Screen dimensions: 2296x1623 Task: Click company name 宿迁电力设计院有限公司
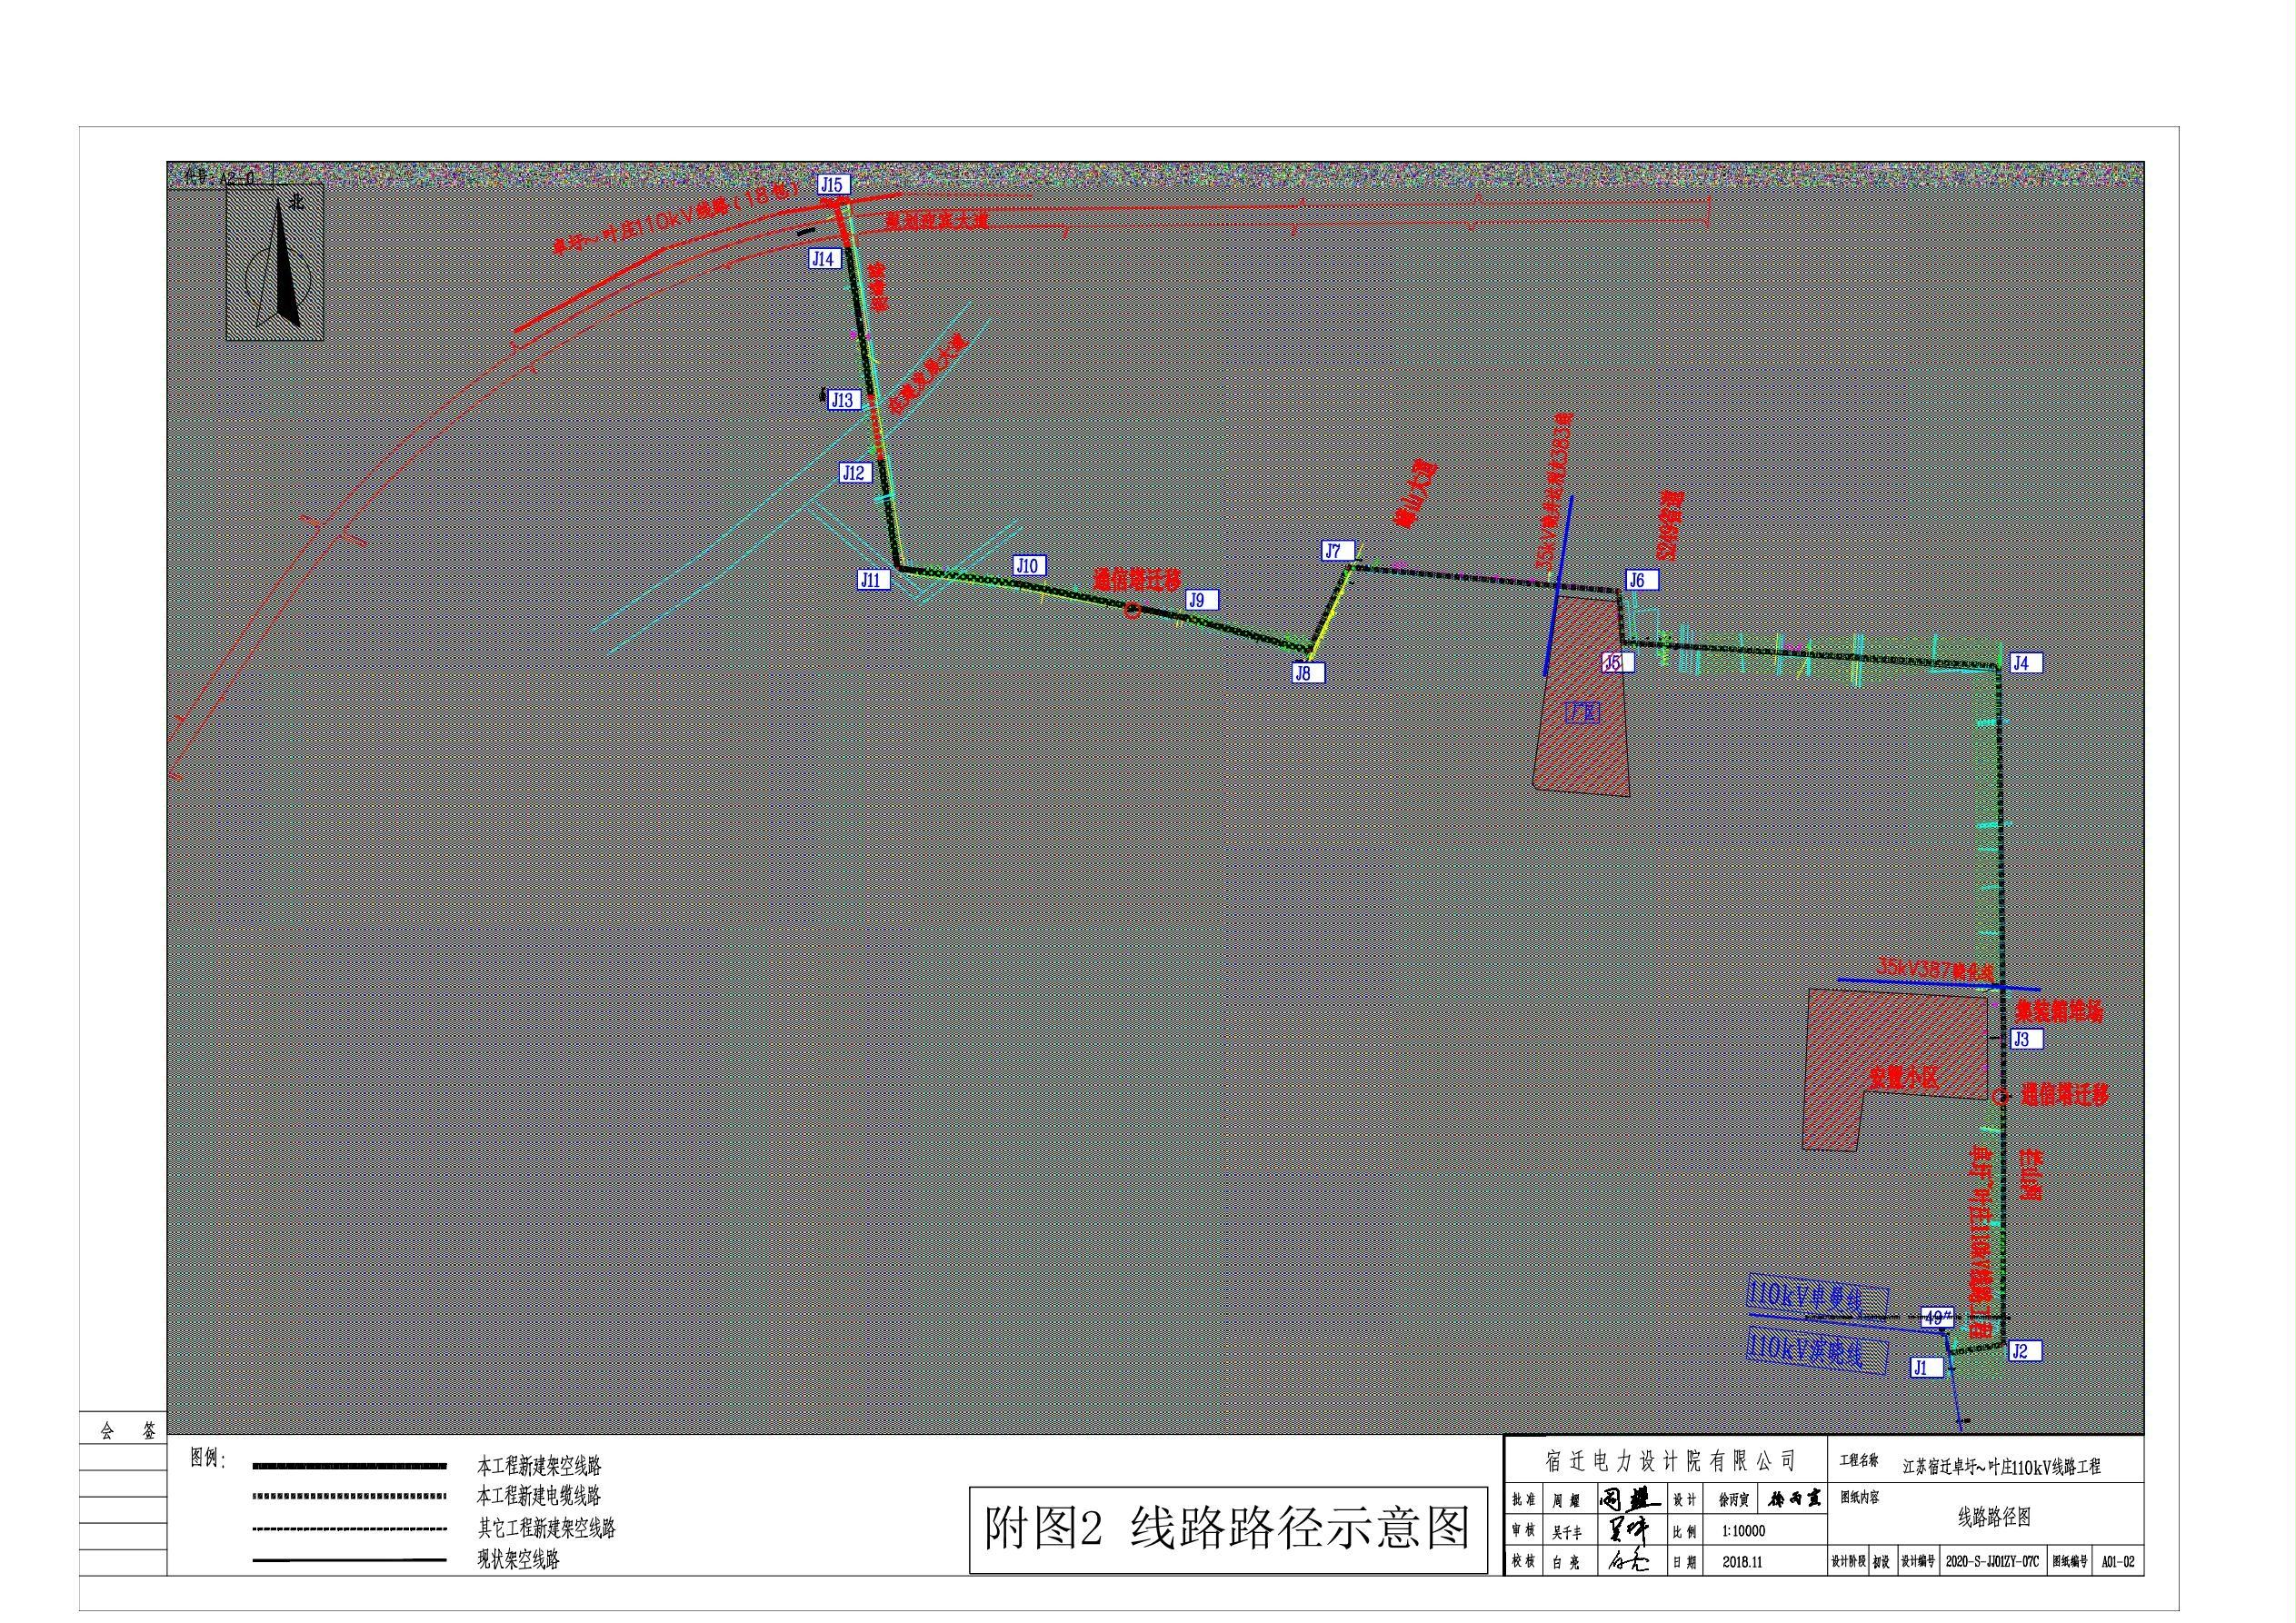pyautogui.click(x=1670, y=1461)
